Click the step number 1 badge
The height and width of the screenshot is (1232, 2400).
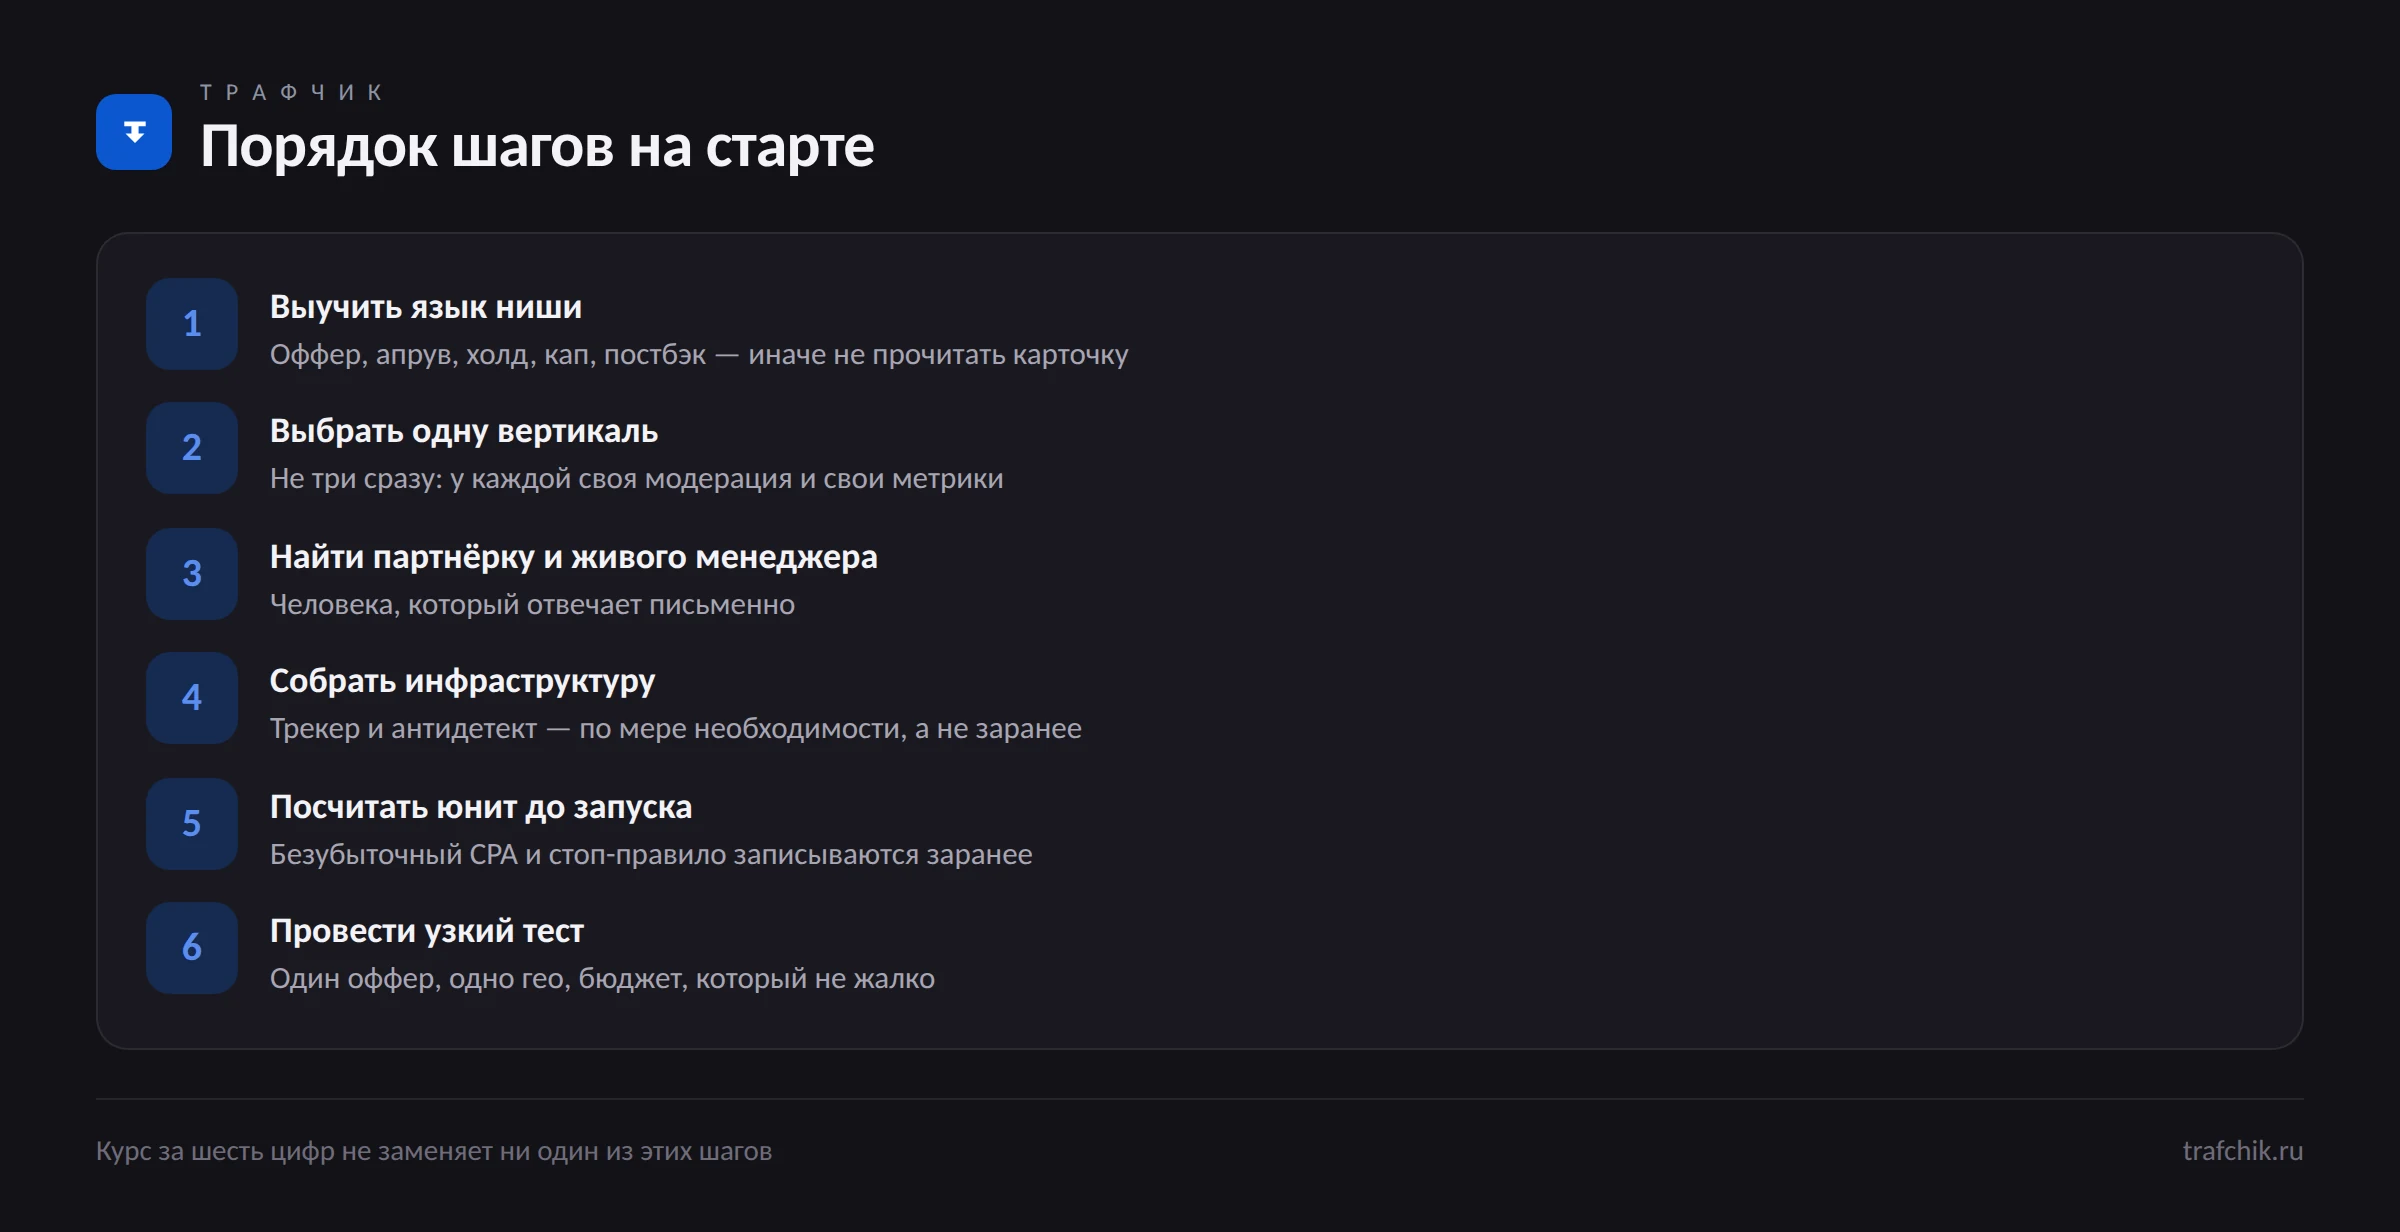[192, 324]
